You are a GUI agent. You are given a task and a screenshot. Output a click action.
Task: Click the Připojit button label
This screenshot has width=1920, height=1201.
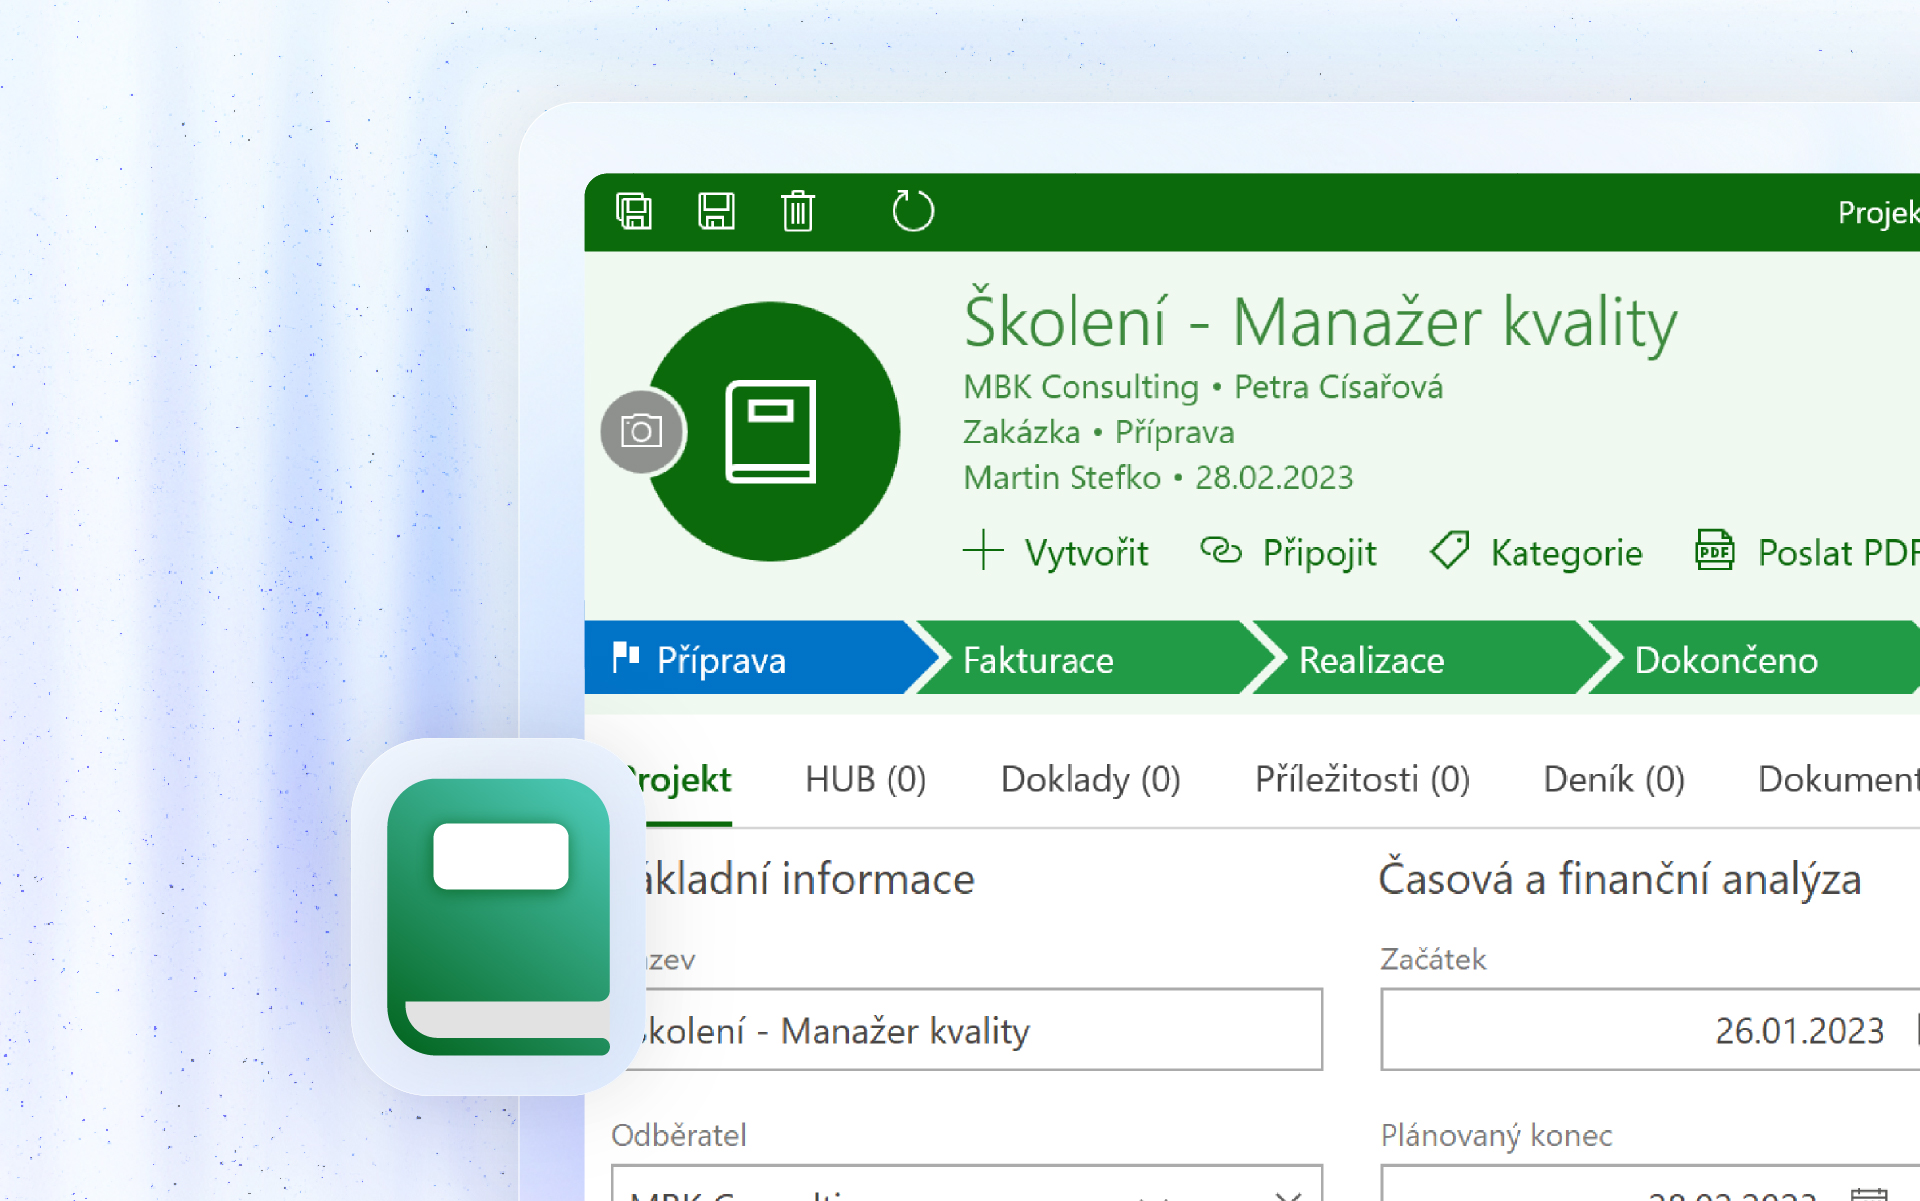tap(1319, 552)
